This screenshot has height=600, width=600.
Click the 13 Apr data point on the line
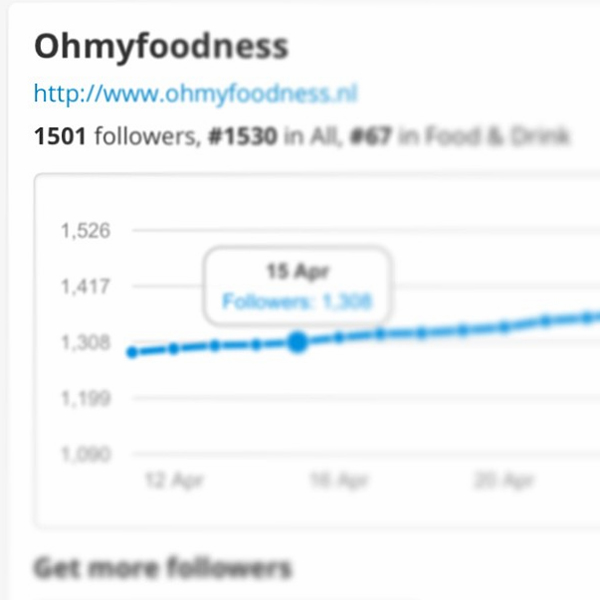215,346
